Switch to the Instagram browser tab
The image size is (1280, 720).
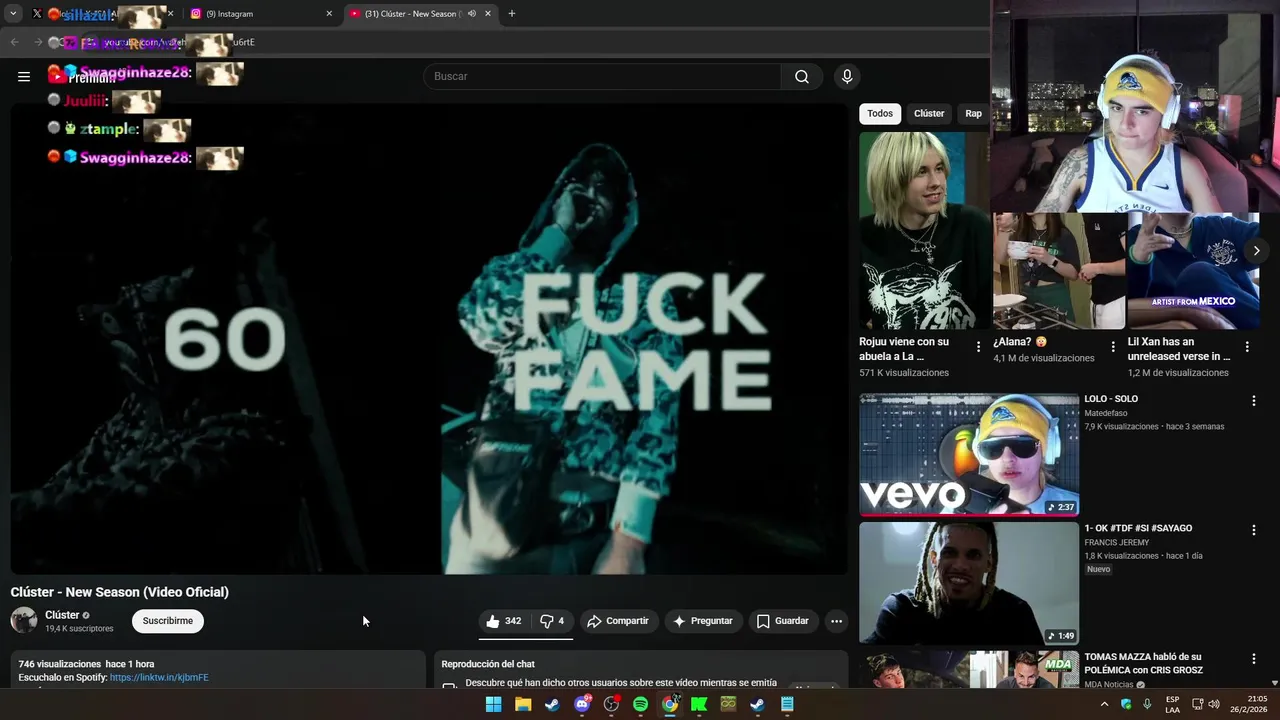(258, 14)
